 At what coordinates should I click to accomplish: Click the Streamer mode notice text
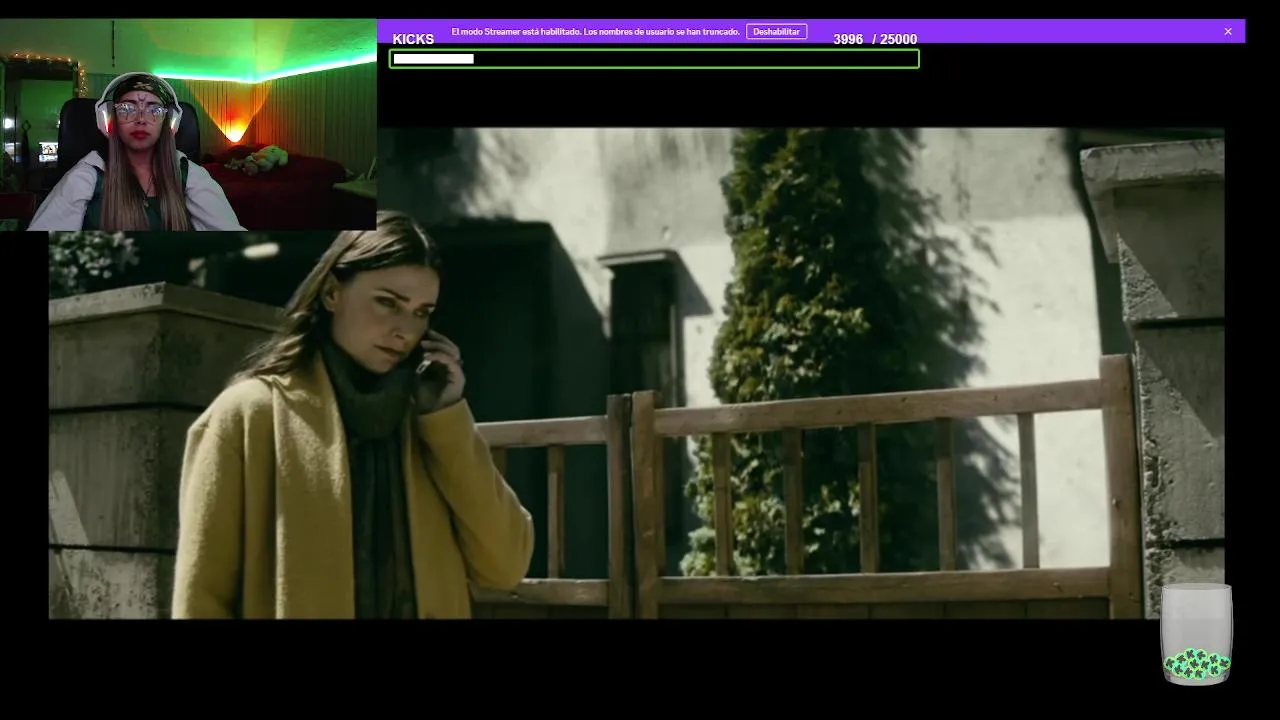[x=595, y=31]
